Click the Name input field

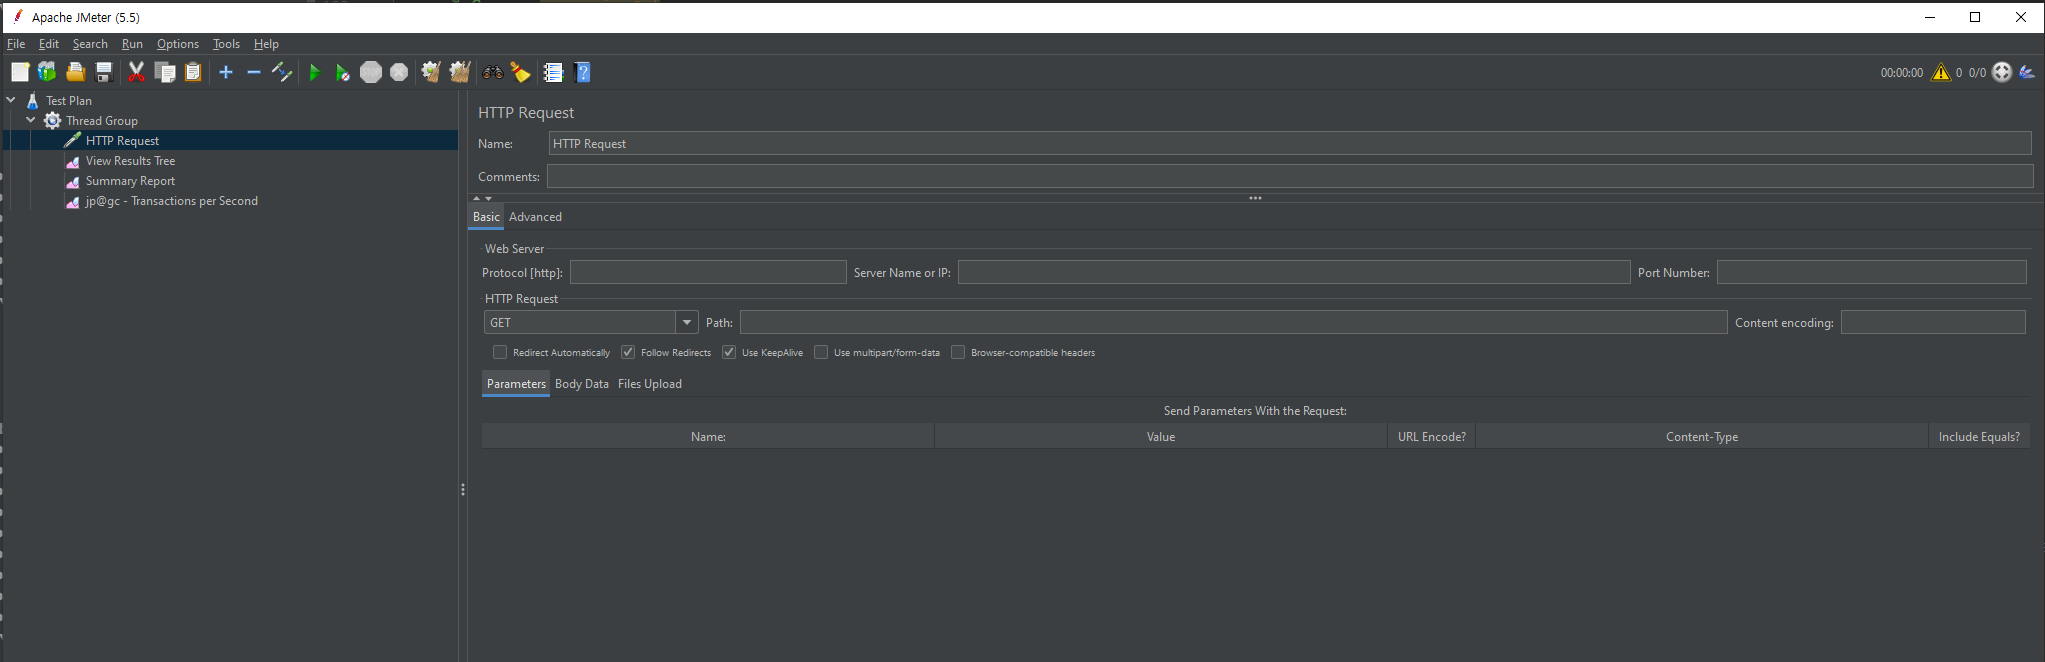click(1290, 143)
